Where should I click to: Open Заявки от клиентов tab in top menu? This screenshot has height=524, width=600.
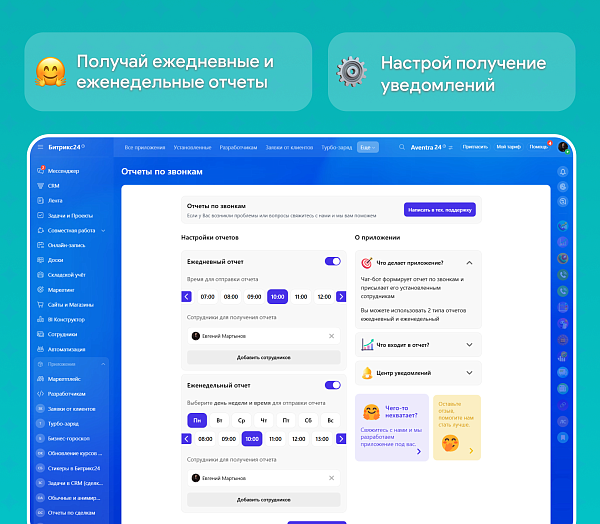tap(289, 147)
